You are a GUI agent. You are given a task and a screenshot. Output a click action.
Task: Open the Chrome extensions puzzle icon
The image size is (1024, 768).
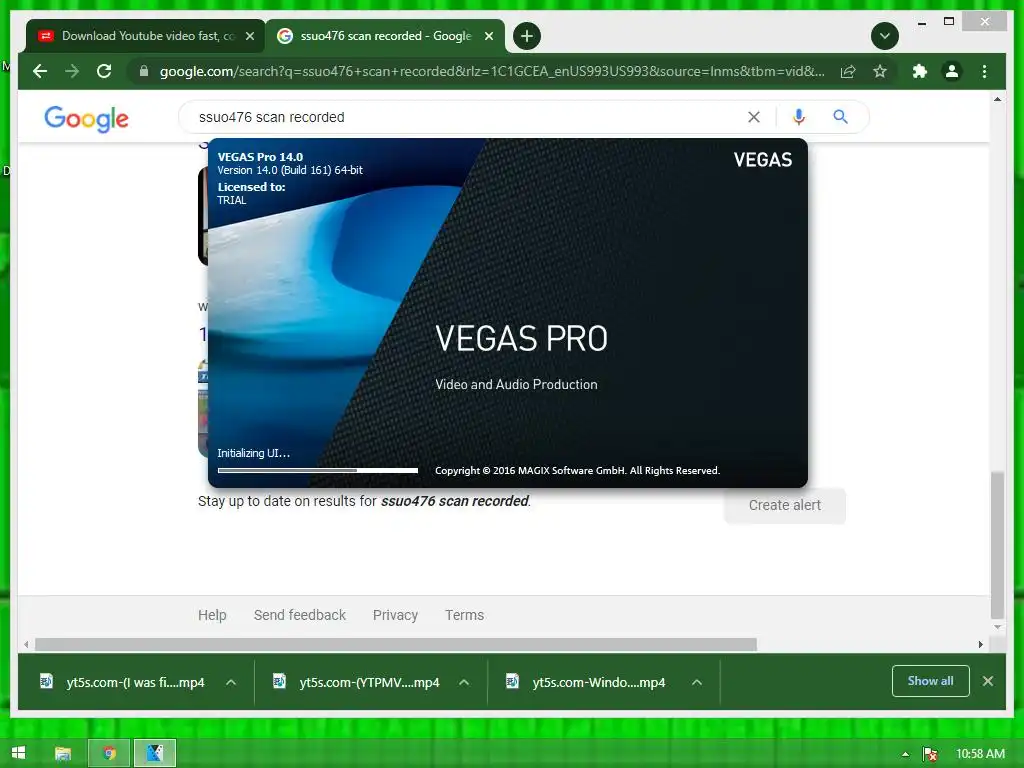click(x=920, y=71)
